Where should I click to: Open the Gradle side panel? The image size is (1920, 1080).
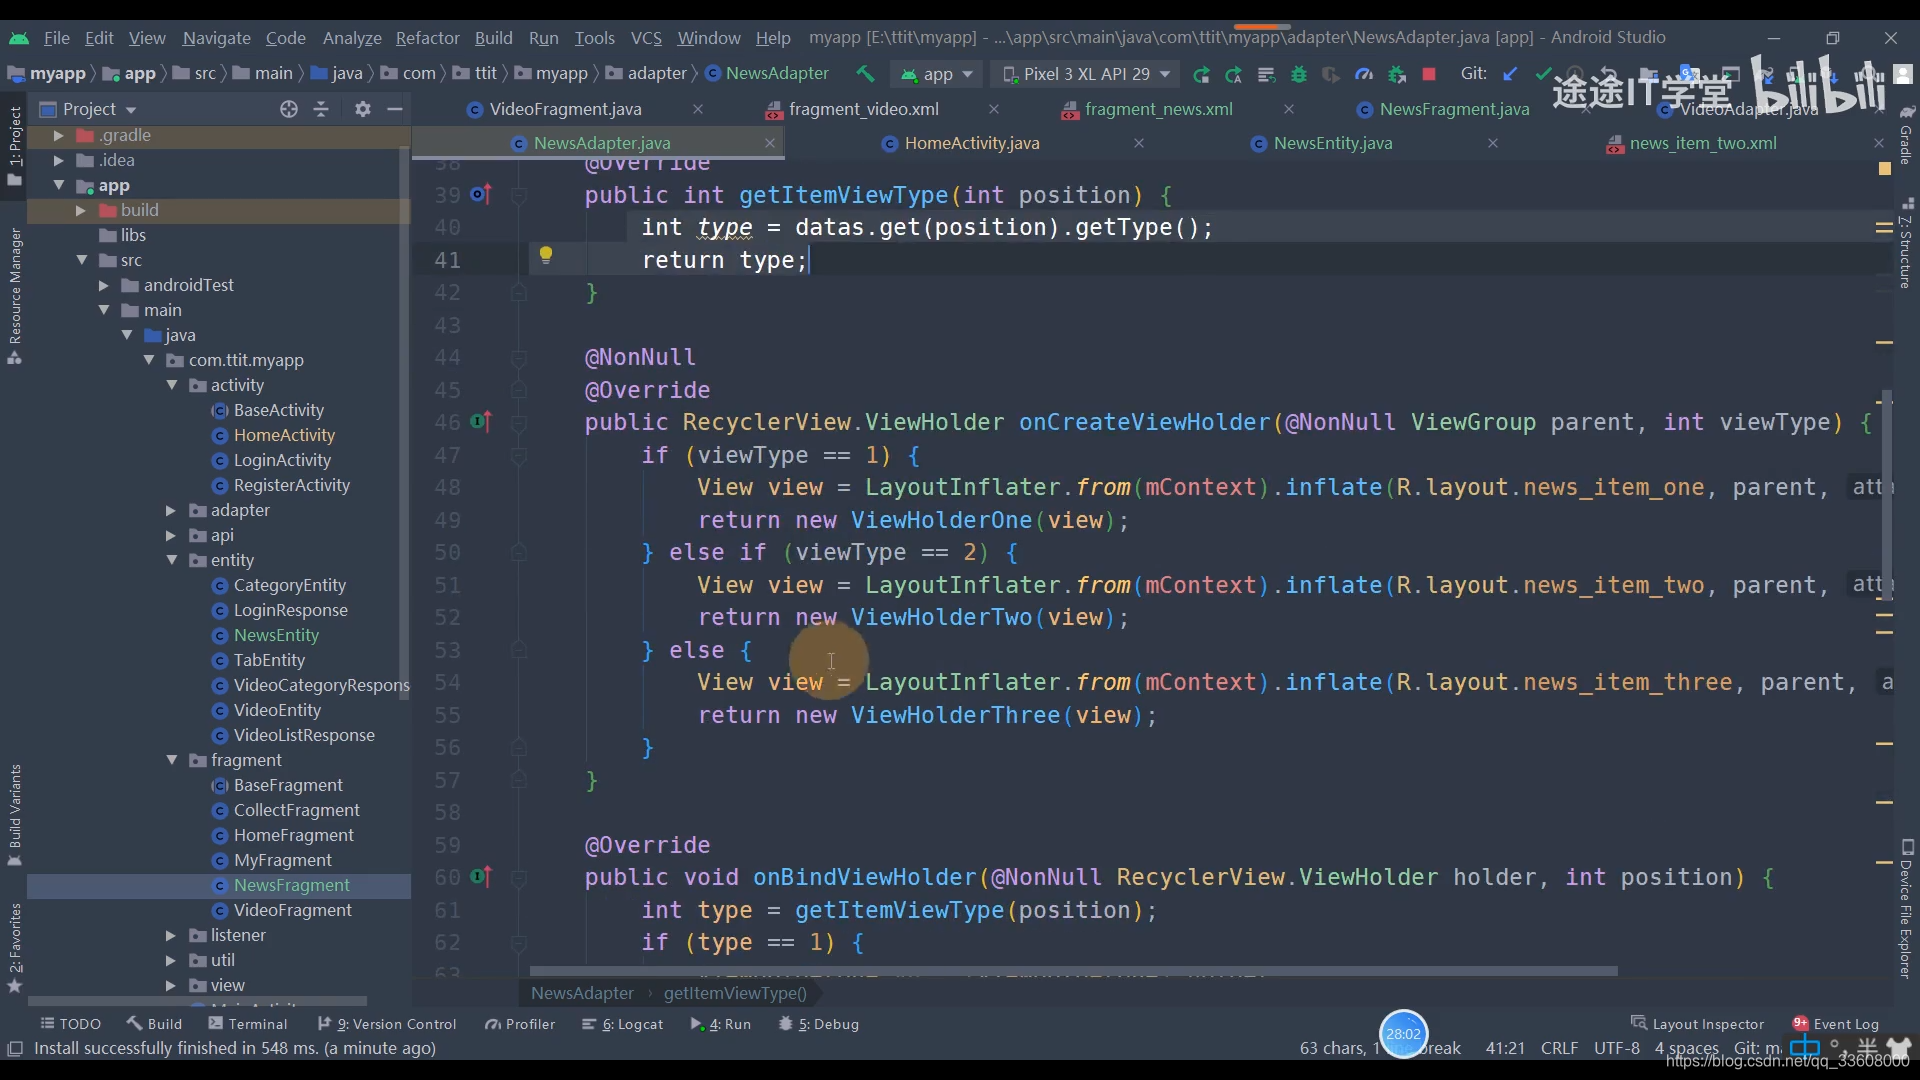pos(1906,135)
